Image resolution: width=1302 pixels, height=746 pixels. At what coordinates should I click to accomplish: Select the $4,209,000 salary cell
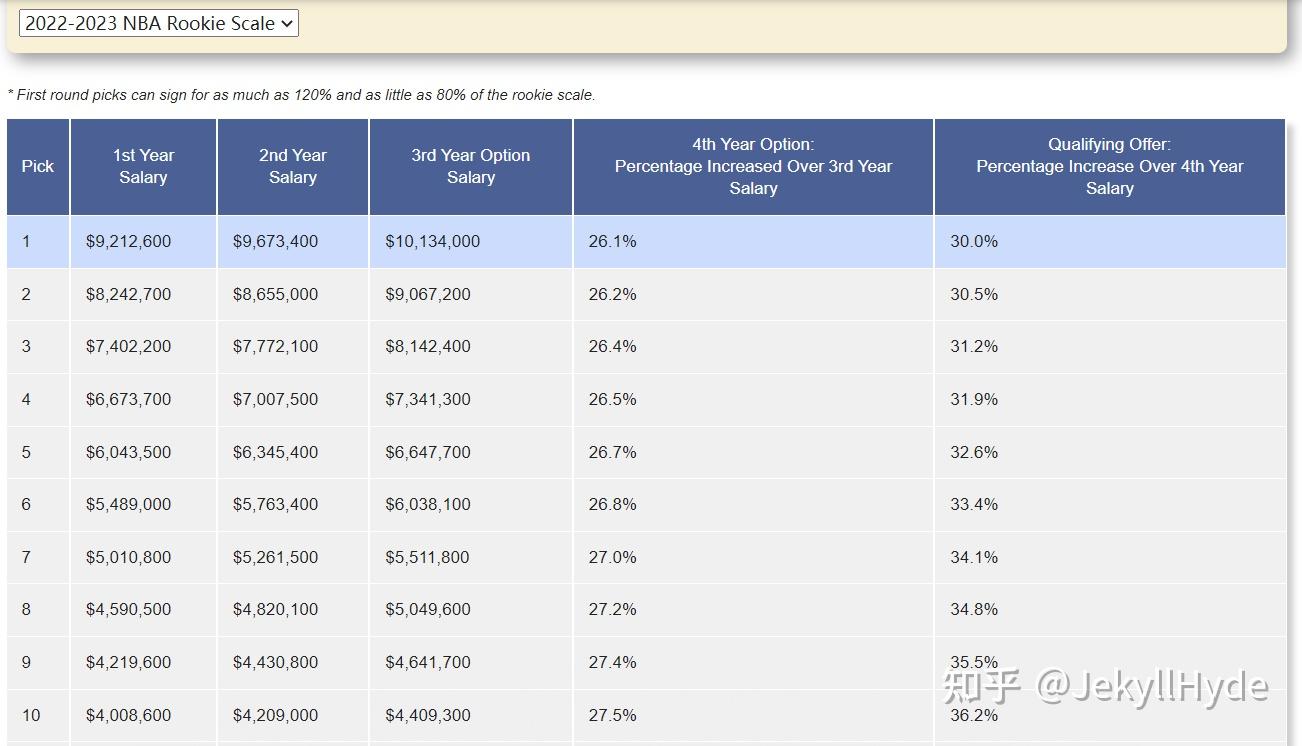[x=293, y=715]
